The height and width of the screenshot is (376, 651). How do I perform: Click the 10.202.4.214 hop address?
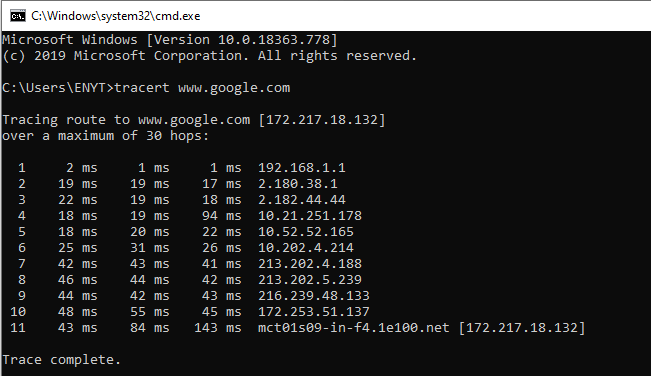pos(306,248)
